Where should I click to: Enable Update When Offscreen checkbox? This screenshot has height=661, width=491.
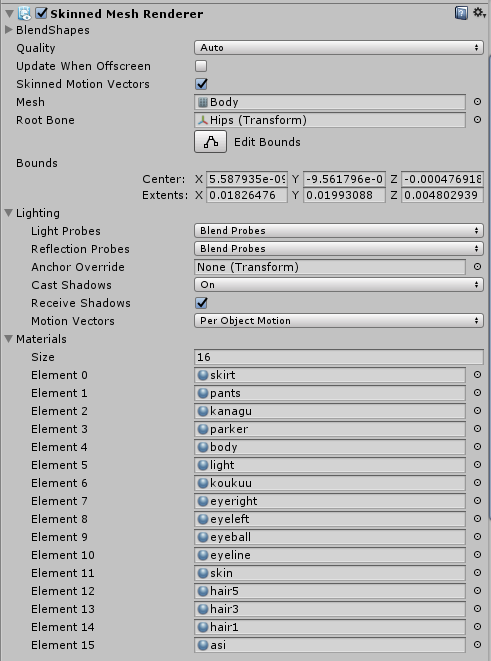(201, 66)
